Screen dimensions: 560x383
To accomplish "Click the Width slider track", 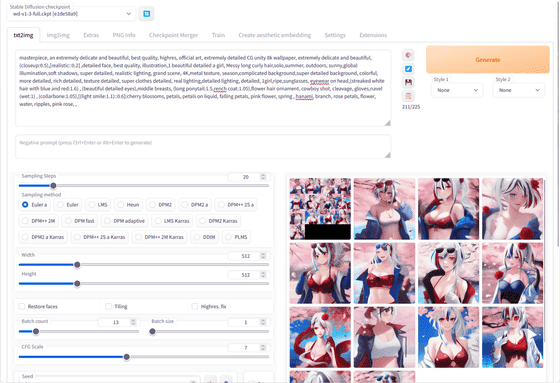I will tap(144, 265).
